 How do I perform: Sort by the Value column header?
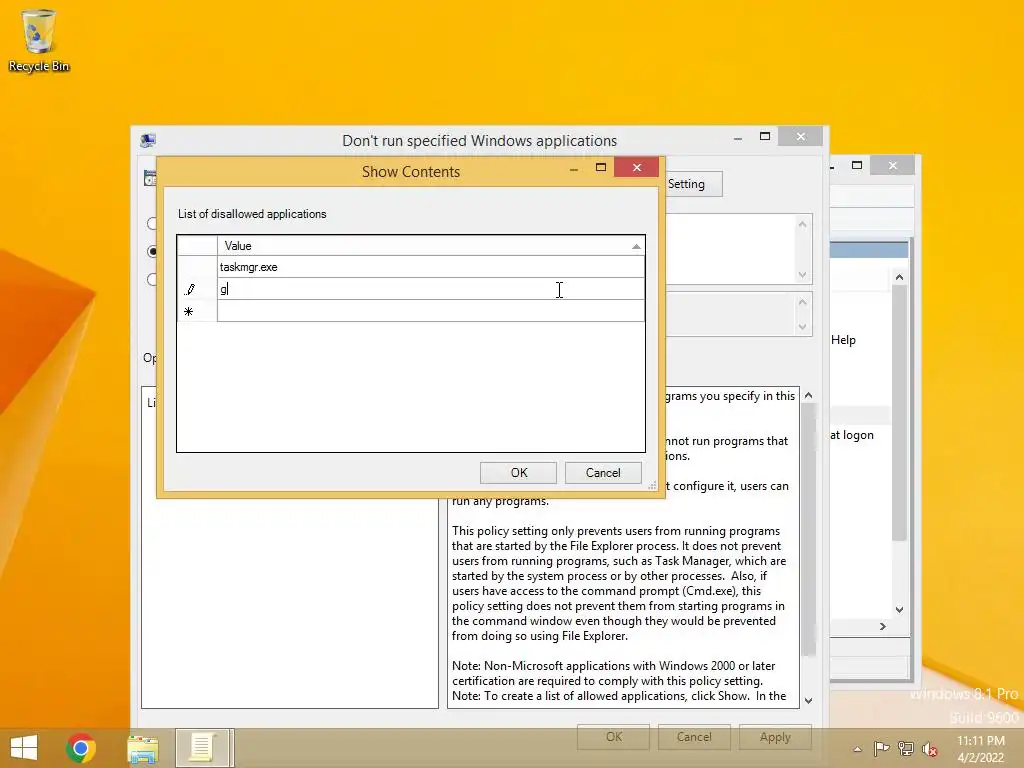[430, 246]
